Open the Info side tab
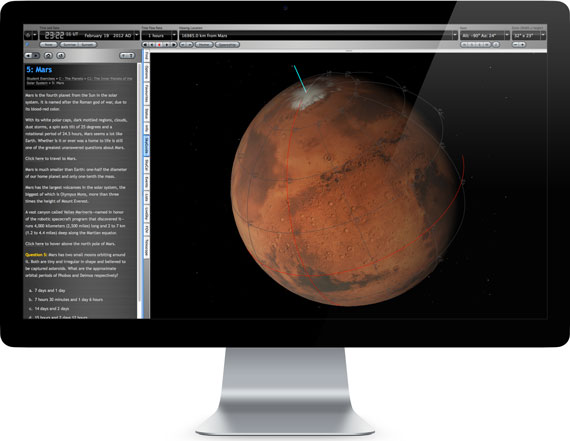This screenshot has width=570, height=441. point(146,128)
